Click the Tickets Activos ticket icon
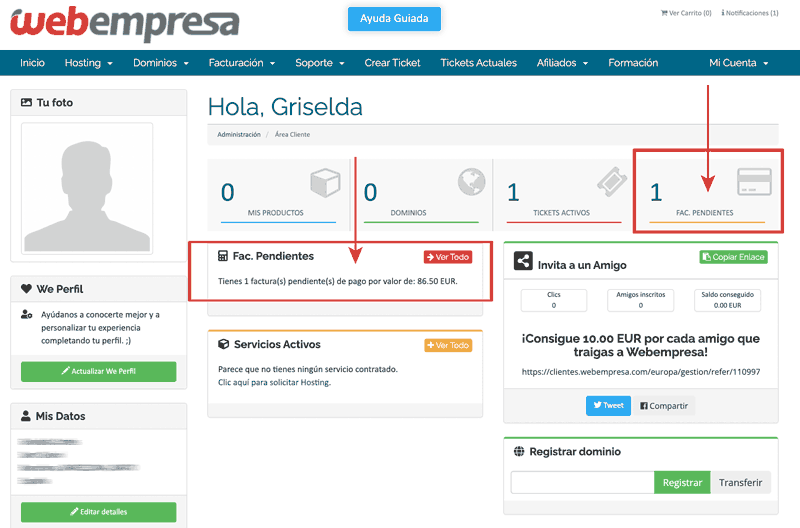800x528 pixels. point(612,182)
